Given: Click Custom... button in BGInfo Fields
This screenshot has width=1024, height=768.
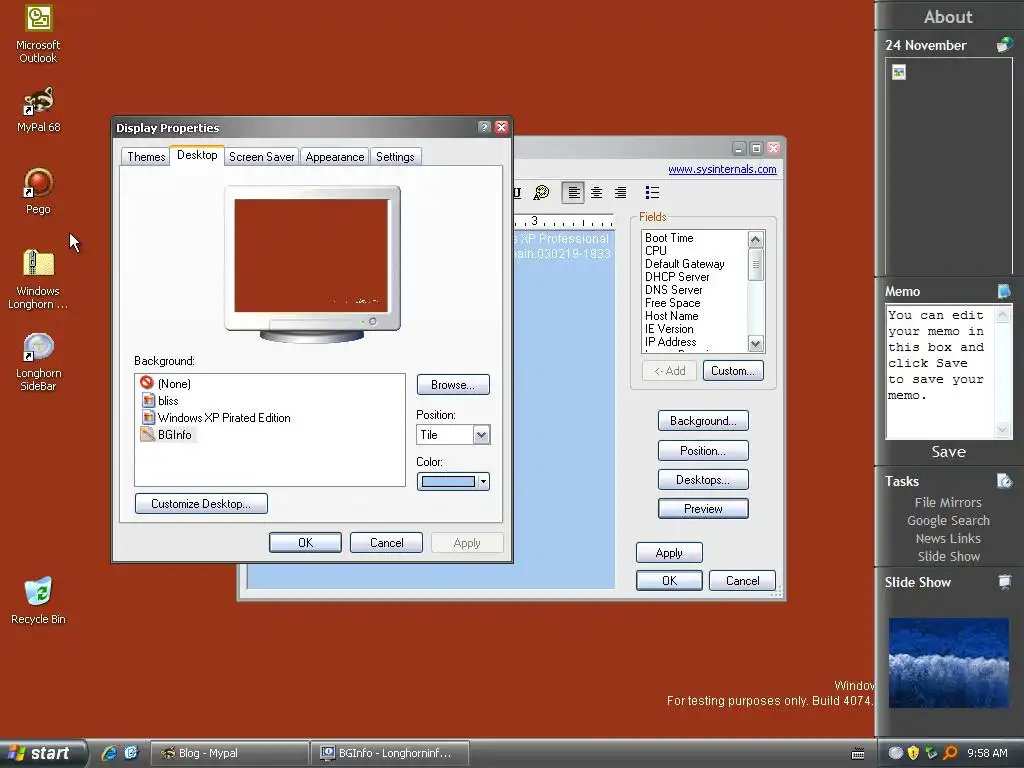Looking at the screenshot, I should [733, 371].
